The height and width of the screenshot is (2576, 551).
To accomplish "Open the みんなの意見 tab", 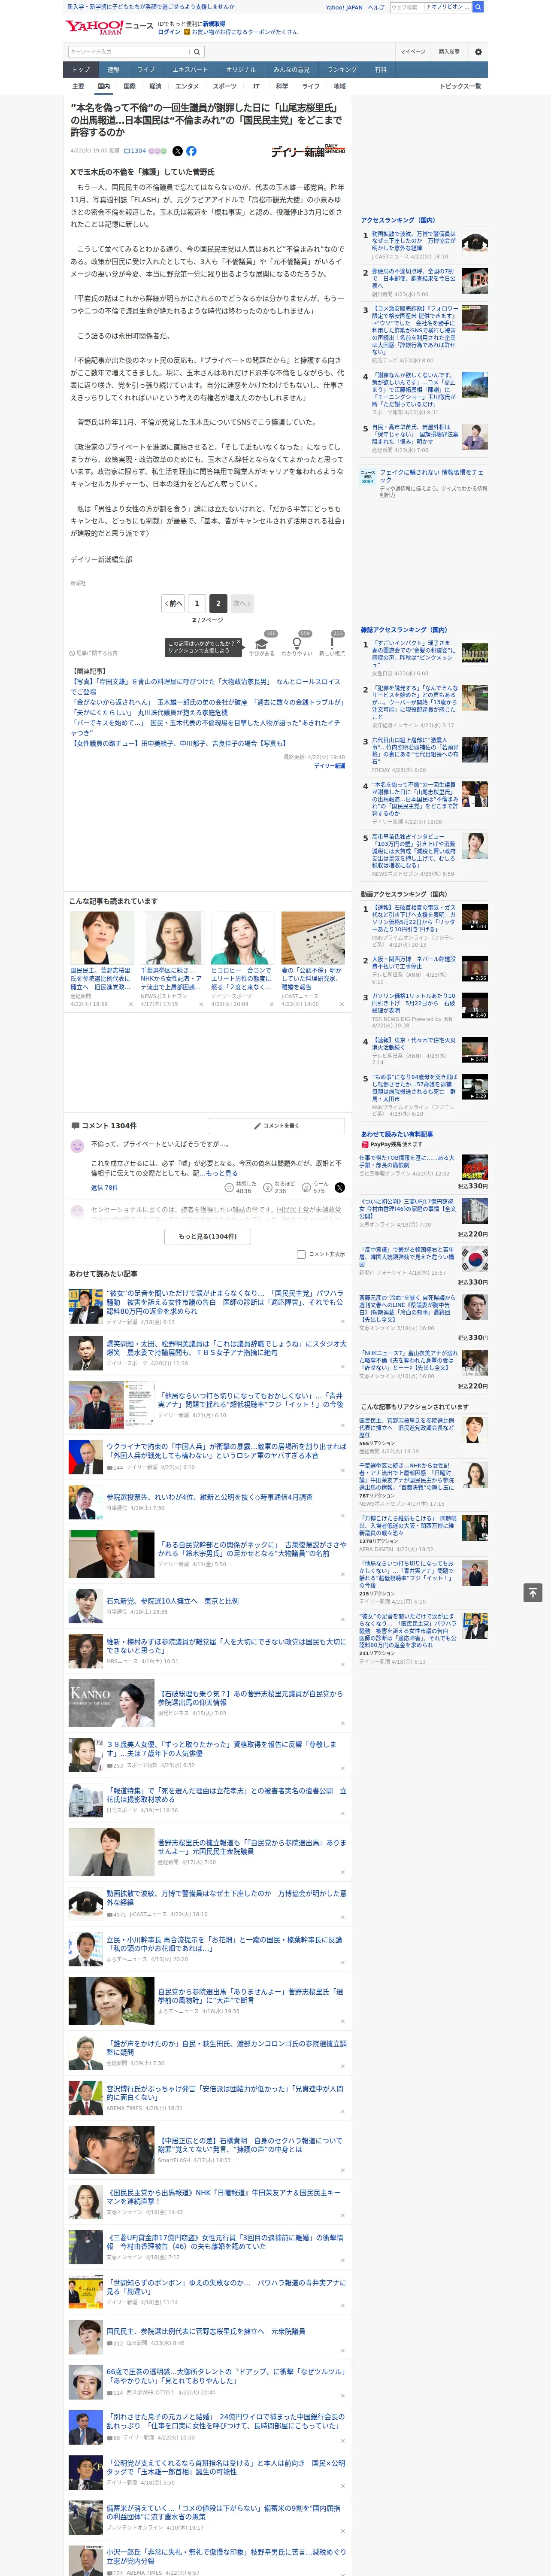I will (x=291, y=69).
